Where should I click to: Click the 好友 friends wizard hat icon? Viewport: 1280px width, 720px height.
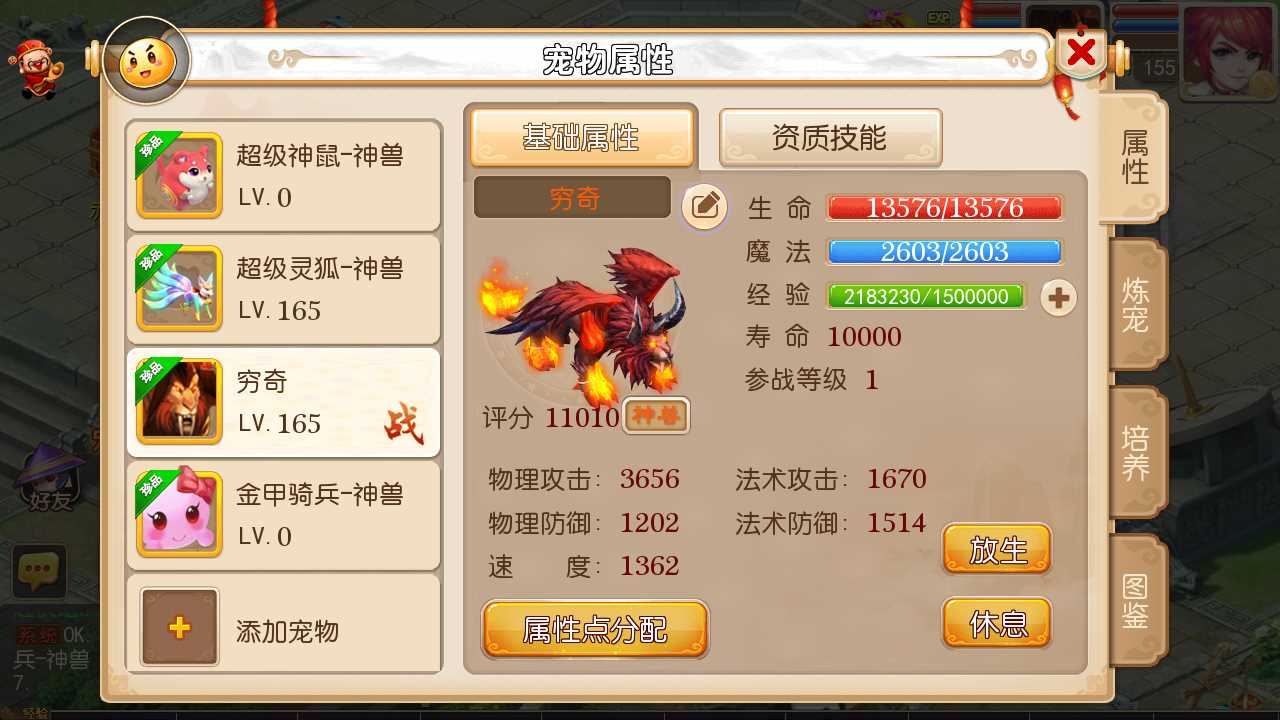tap(48, 477)
